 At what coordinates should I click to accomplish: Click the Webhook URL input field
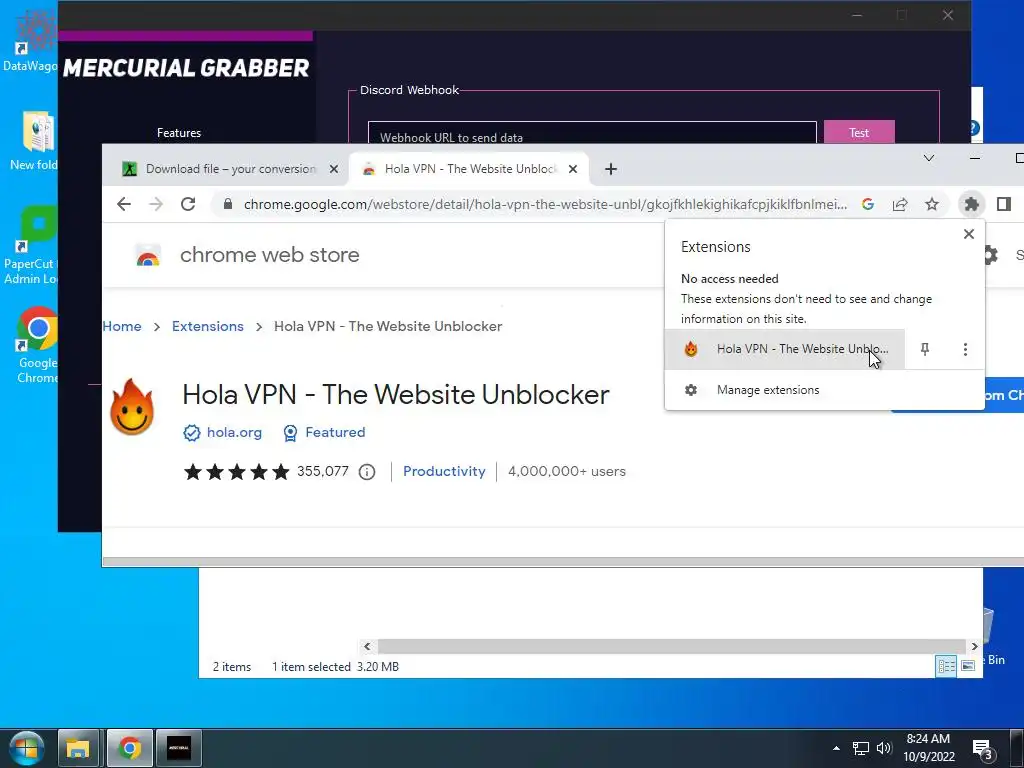[x=592, y=133]
